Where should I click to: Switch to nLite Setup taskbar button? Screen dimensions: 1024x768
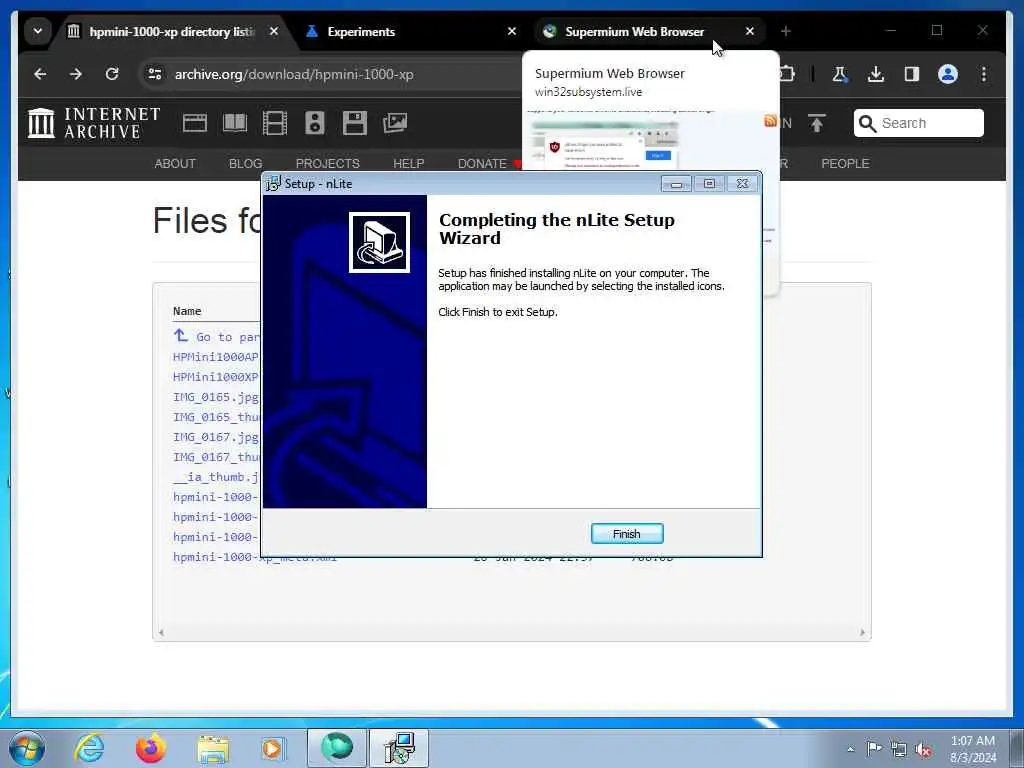coord(399,748)
